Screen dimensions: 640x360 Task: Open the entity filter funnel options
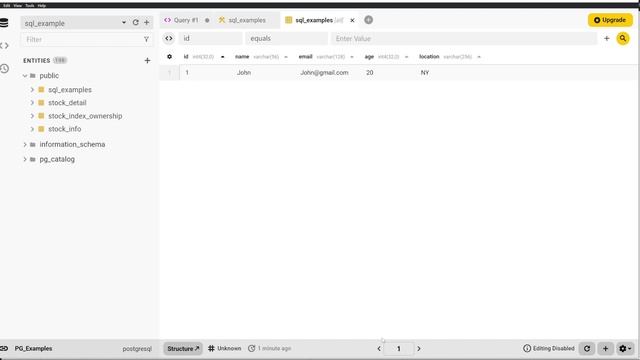click(x=146, y=40)
